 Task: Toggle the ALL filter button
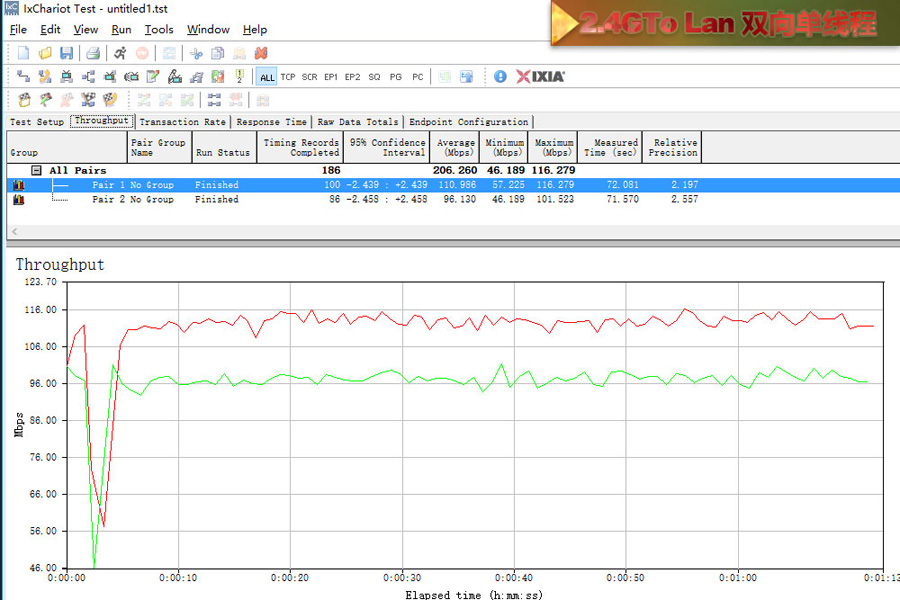click(266, 77)
